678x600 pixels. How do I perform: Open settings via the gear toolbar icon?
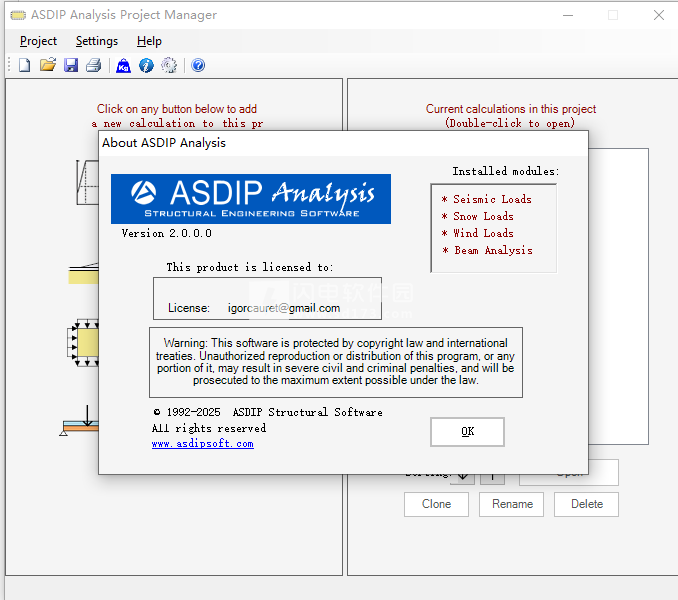pyautogui.click(x=169, y=65)
